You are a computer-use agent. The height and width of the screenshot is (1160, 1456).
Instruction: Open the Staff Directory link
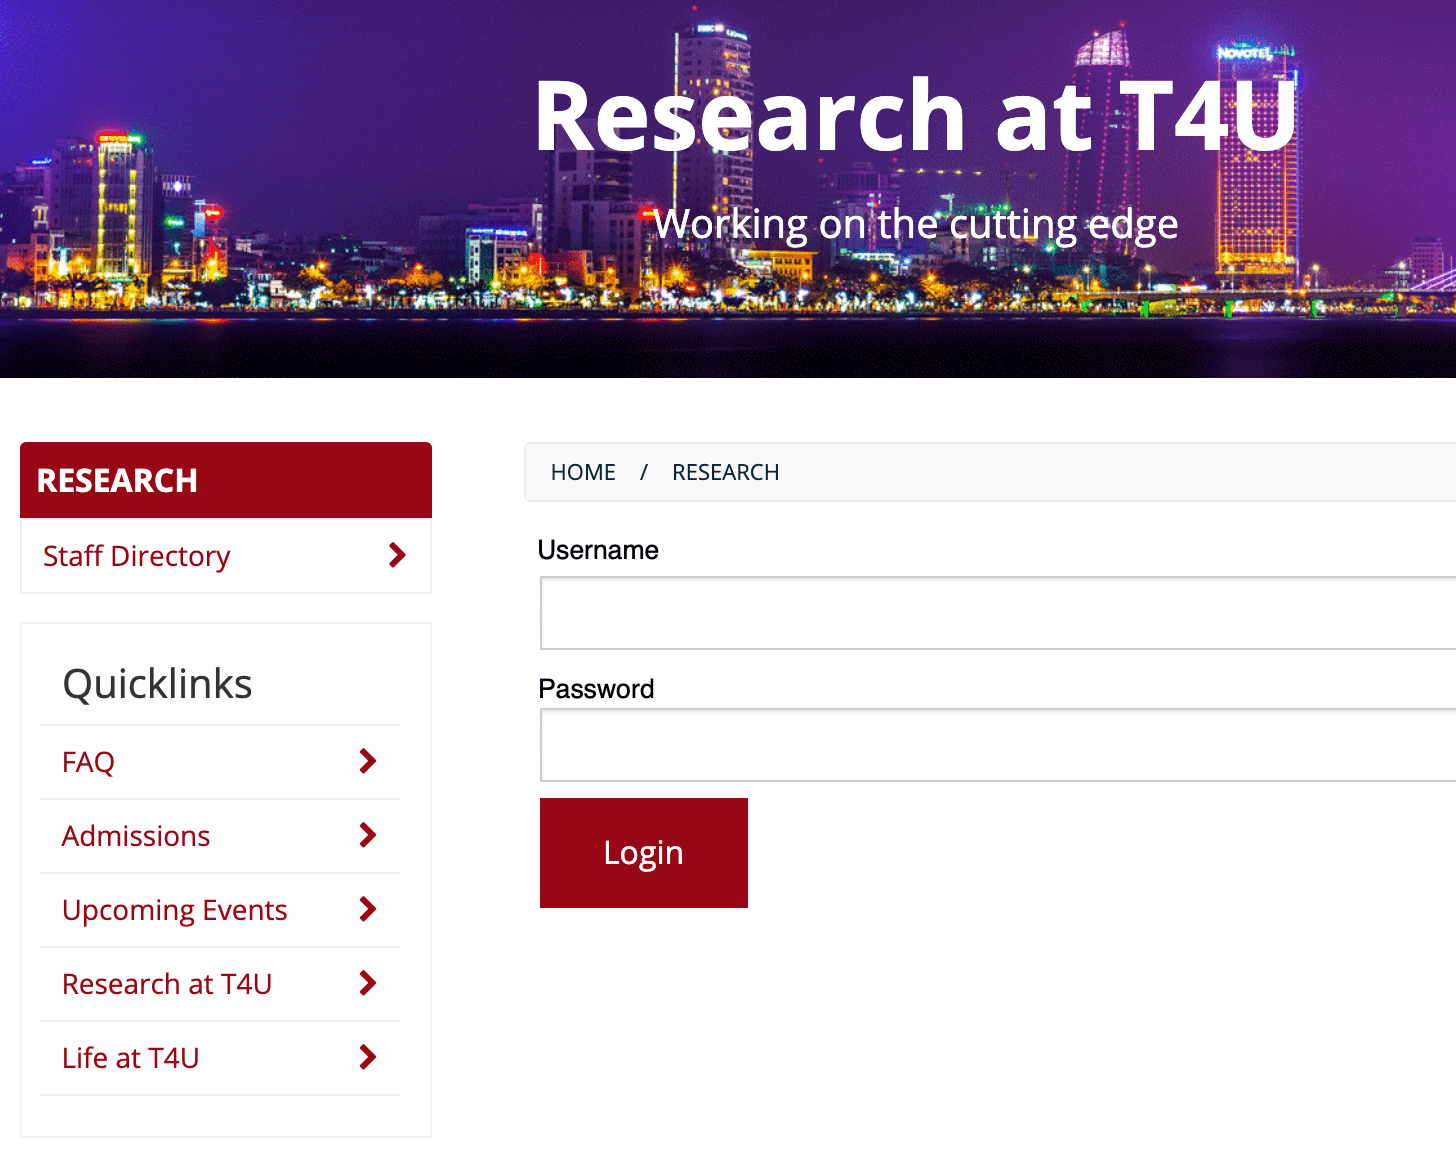click(x=137, y=556)
